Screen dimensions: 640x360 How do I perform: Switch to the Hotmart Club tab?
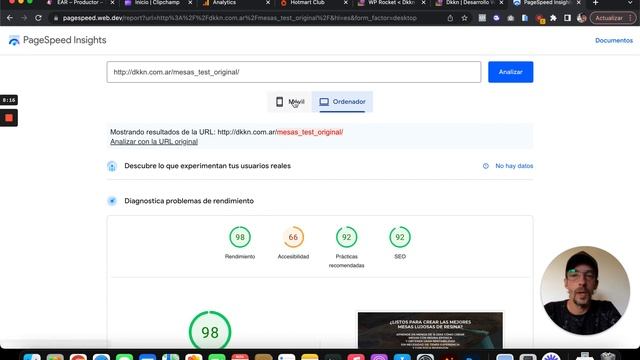[307, 3]
